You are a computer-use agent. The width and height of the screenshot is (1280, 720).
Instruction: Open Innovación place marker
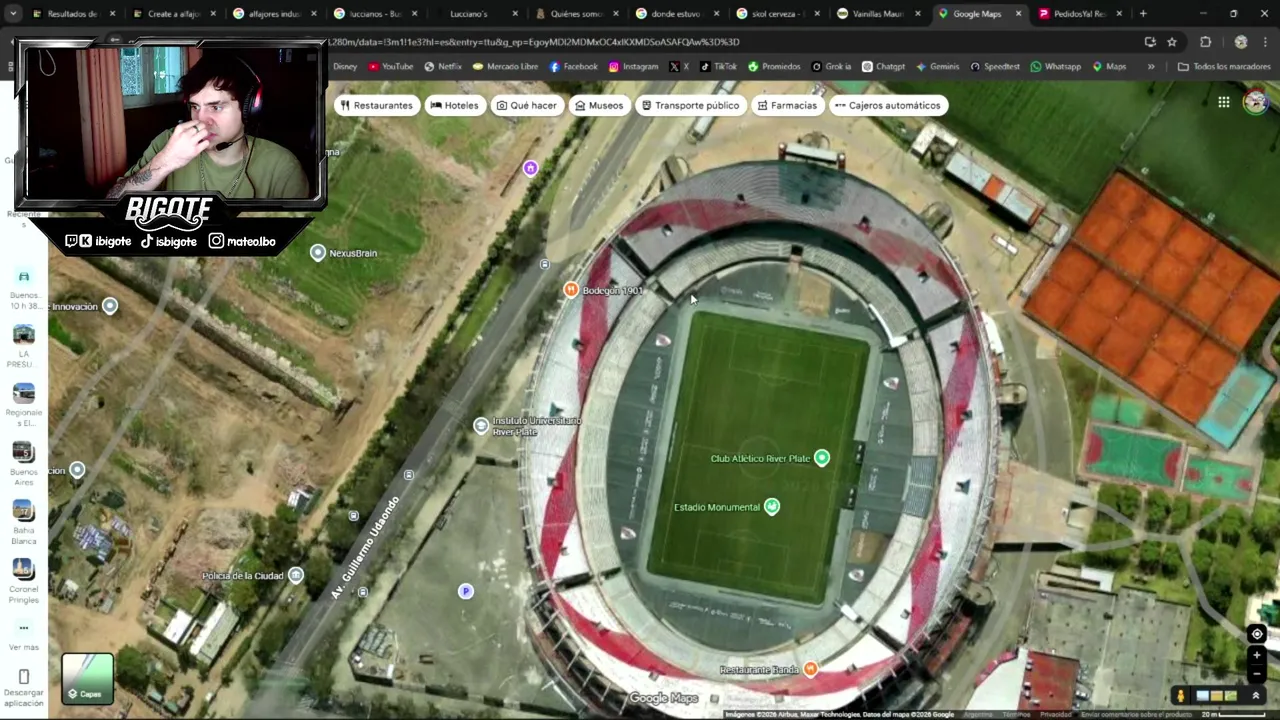point(110,306)
